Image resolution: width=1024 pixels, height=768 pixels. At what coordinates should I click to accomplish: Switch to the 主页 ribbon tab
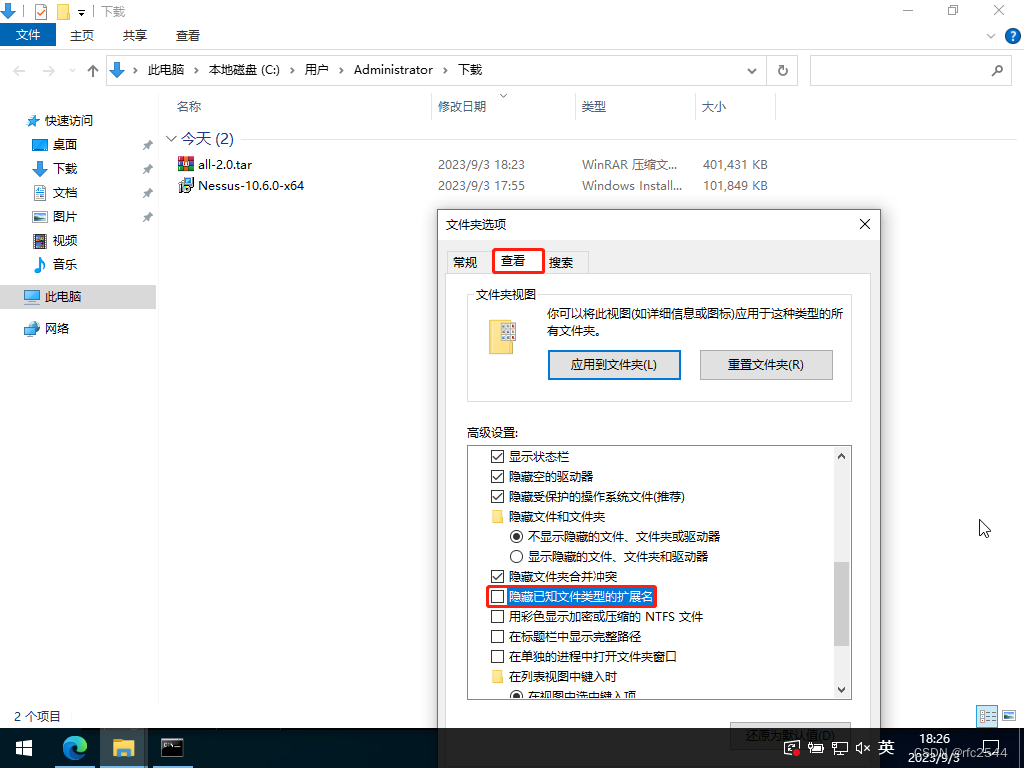click(82, 35)
